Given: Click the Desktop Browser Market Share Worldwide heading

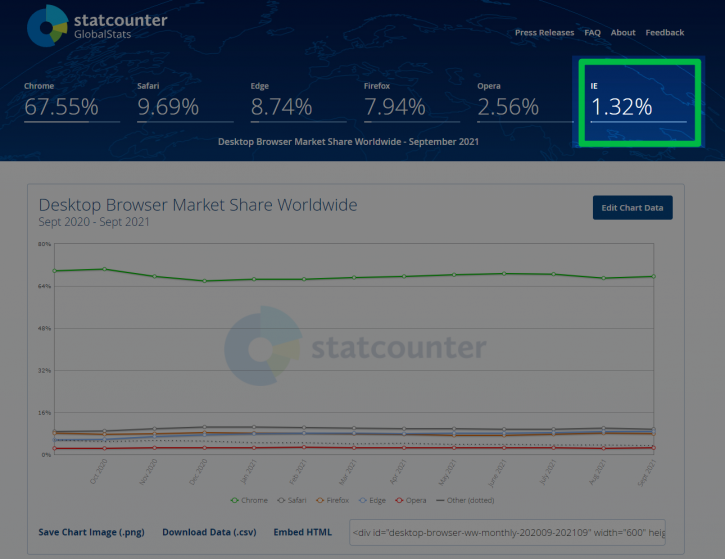Looking at the screenshot, I should coord(198,205).
